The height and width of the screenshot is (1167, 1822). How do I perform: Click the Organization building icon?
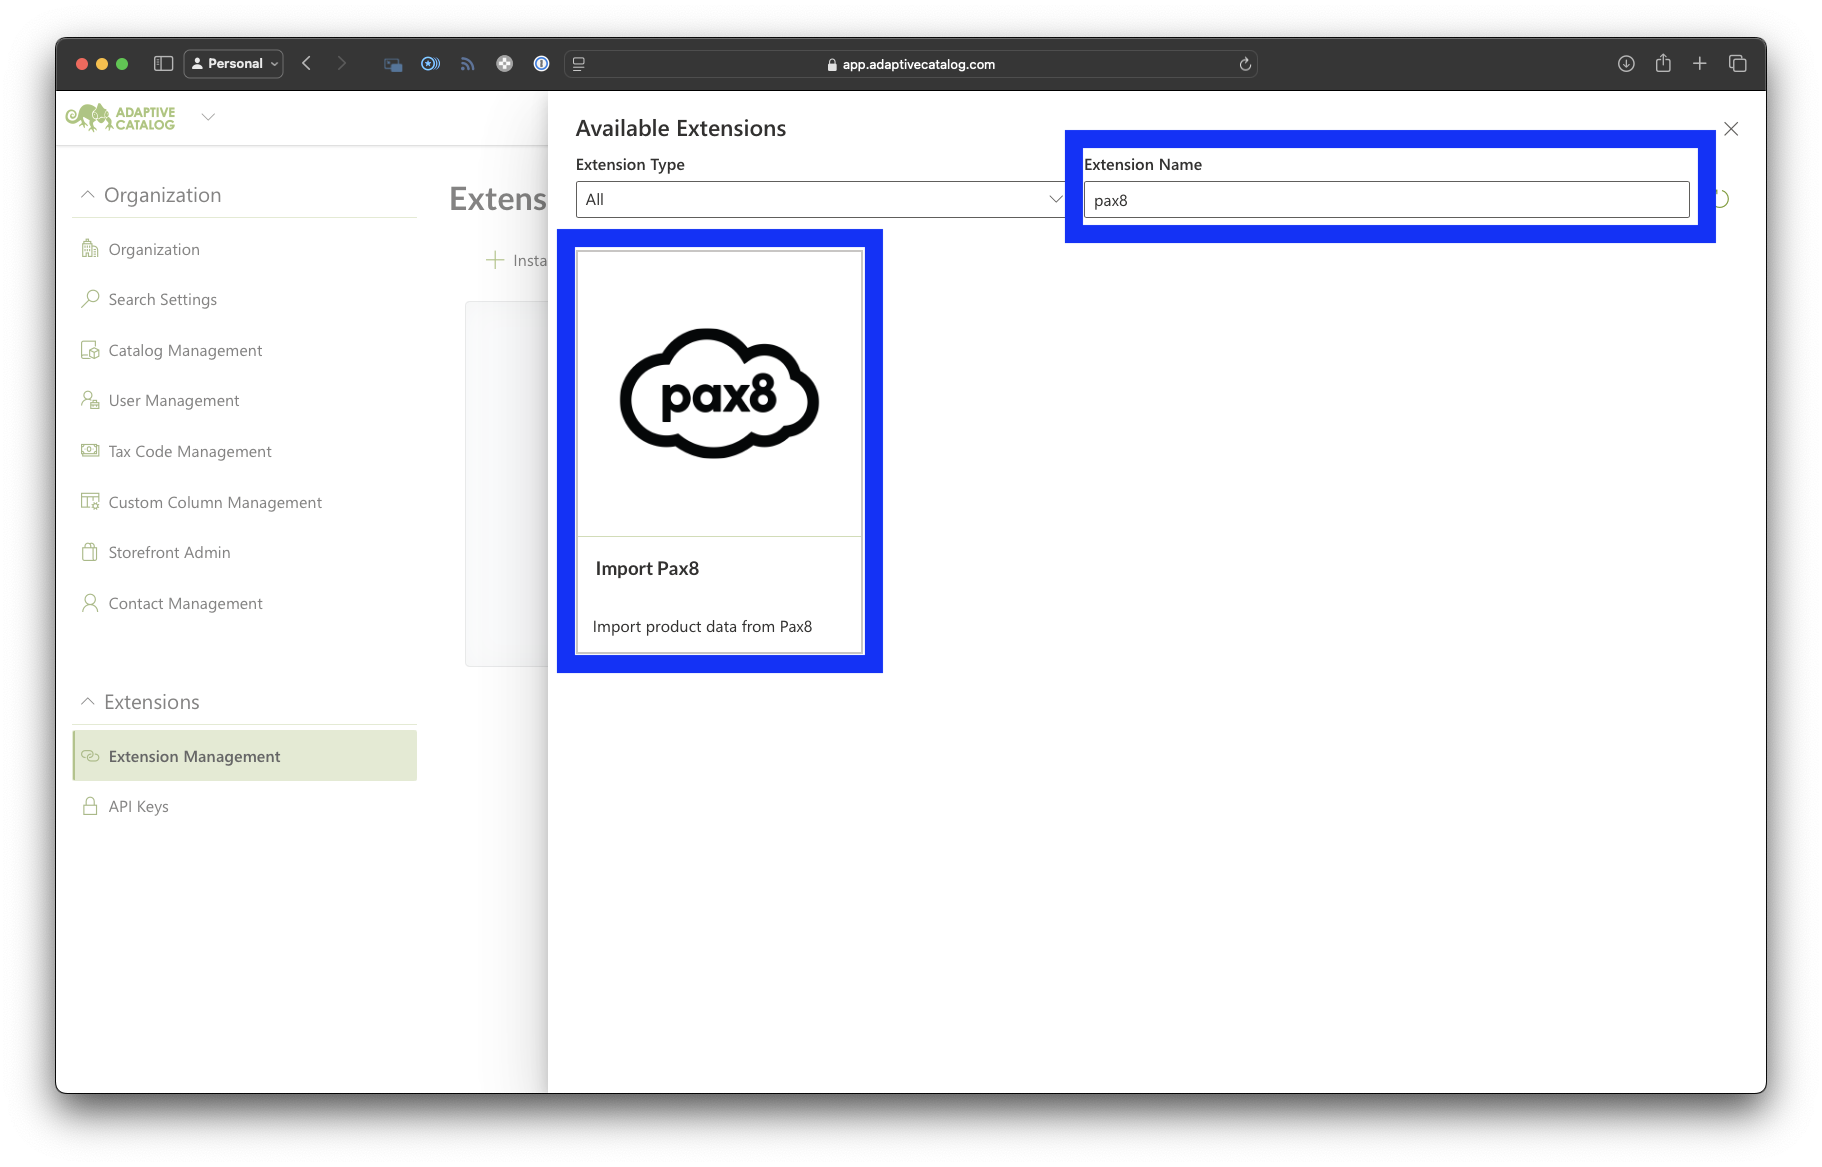point(90,248)
